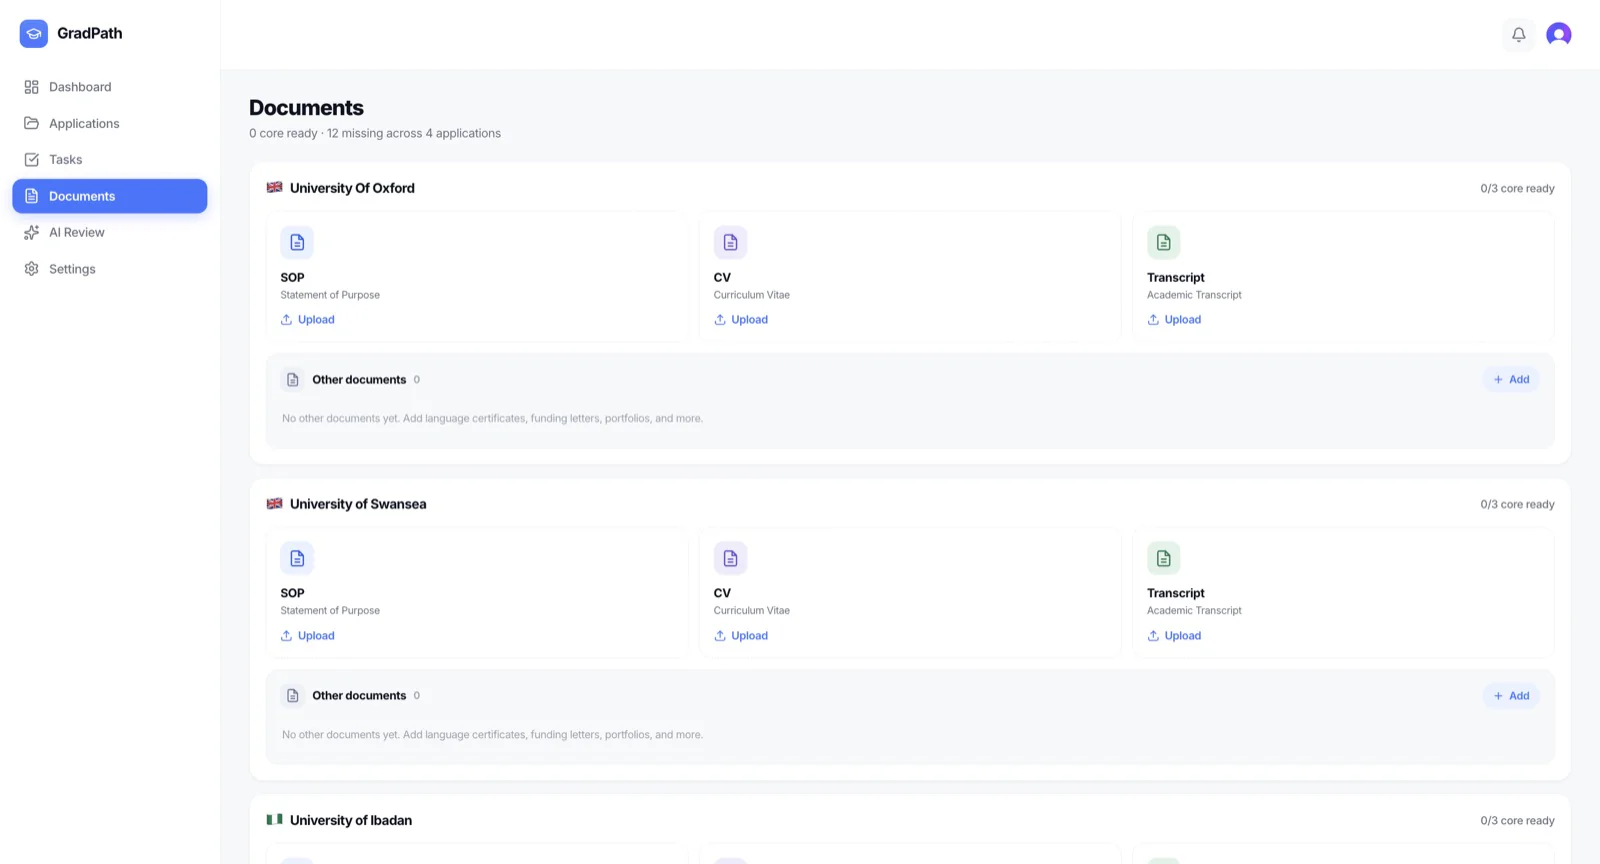
Task: Click the University Of Oxford flag icon
Action: click(x=274, y=187)
